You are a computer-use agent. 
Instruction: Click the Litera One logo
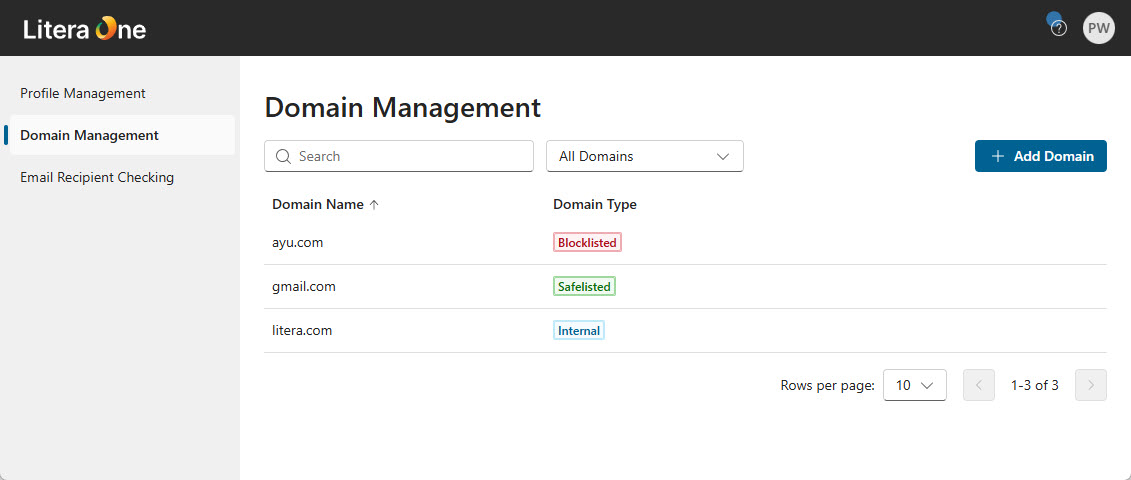tap(84, 29)
